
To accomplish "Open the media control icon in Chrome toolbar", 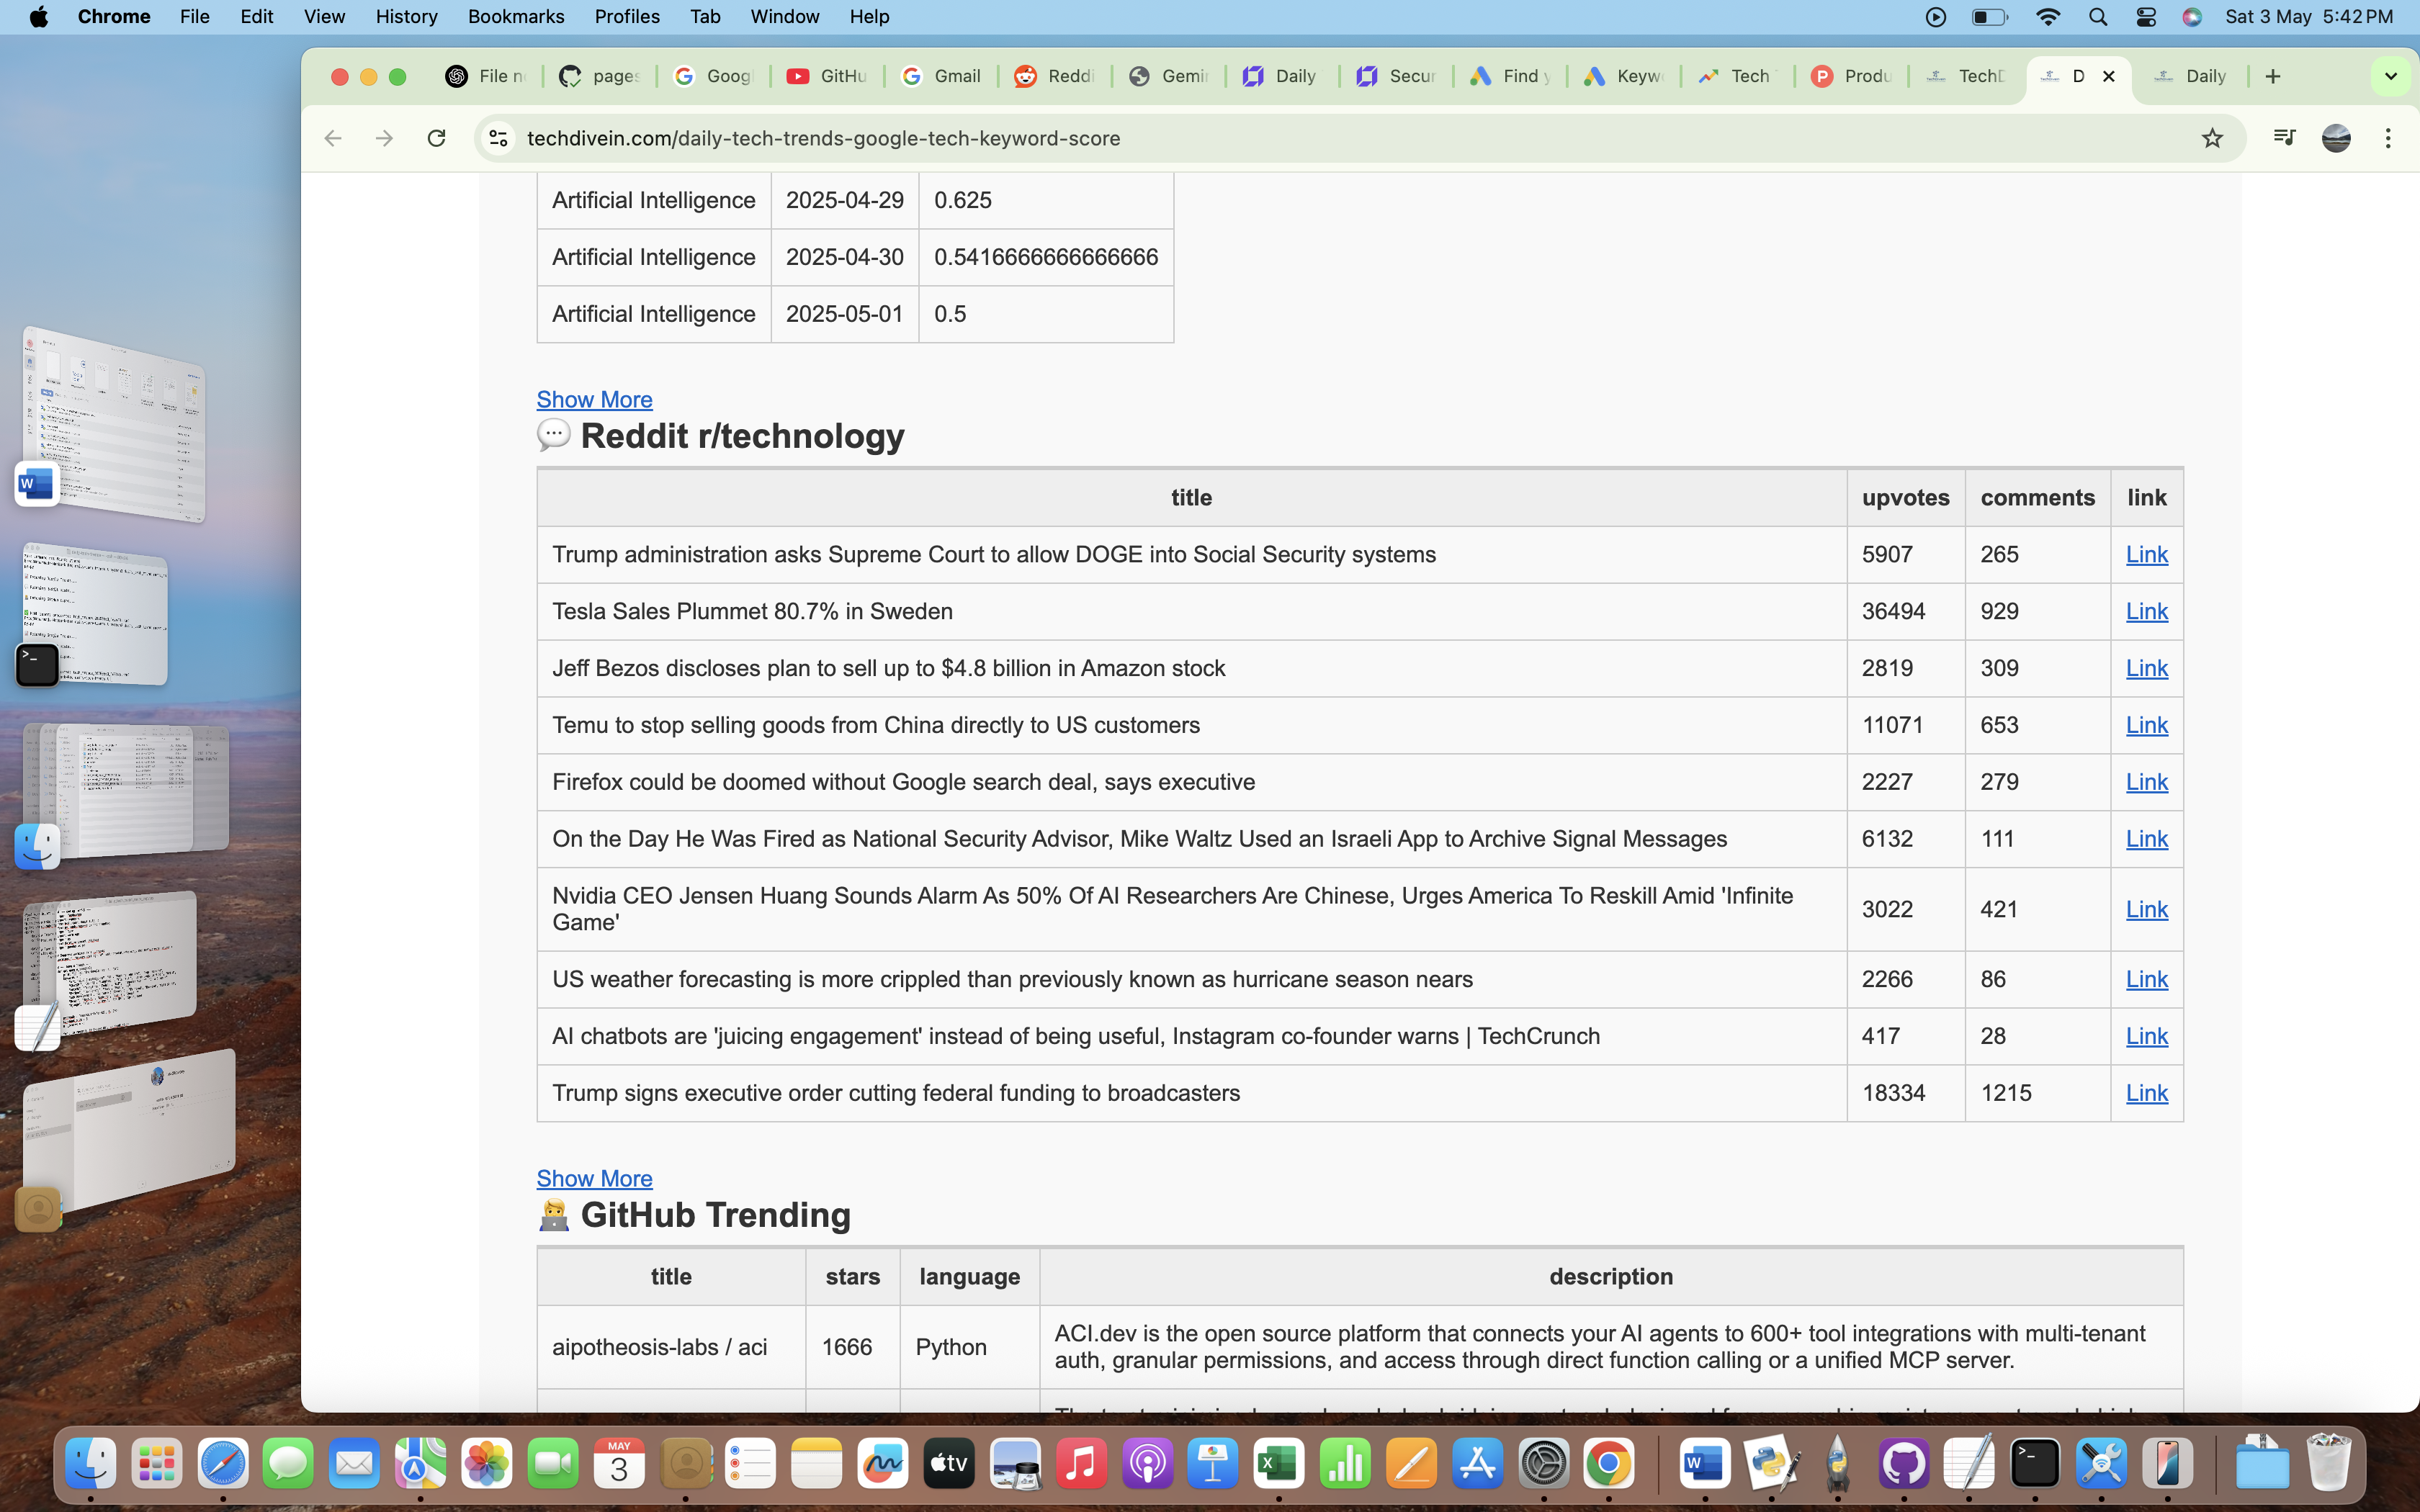I will (2284, 138).
